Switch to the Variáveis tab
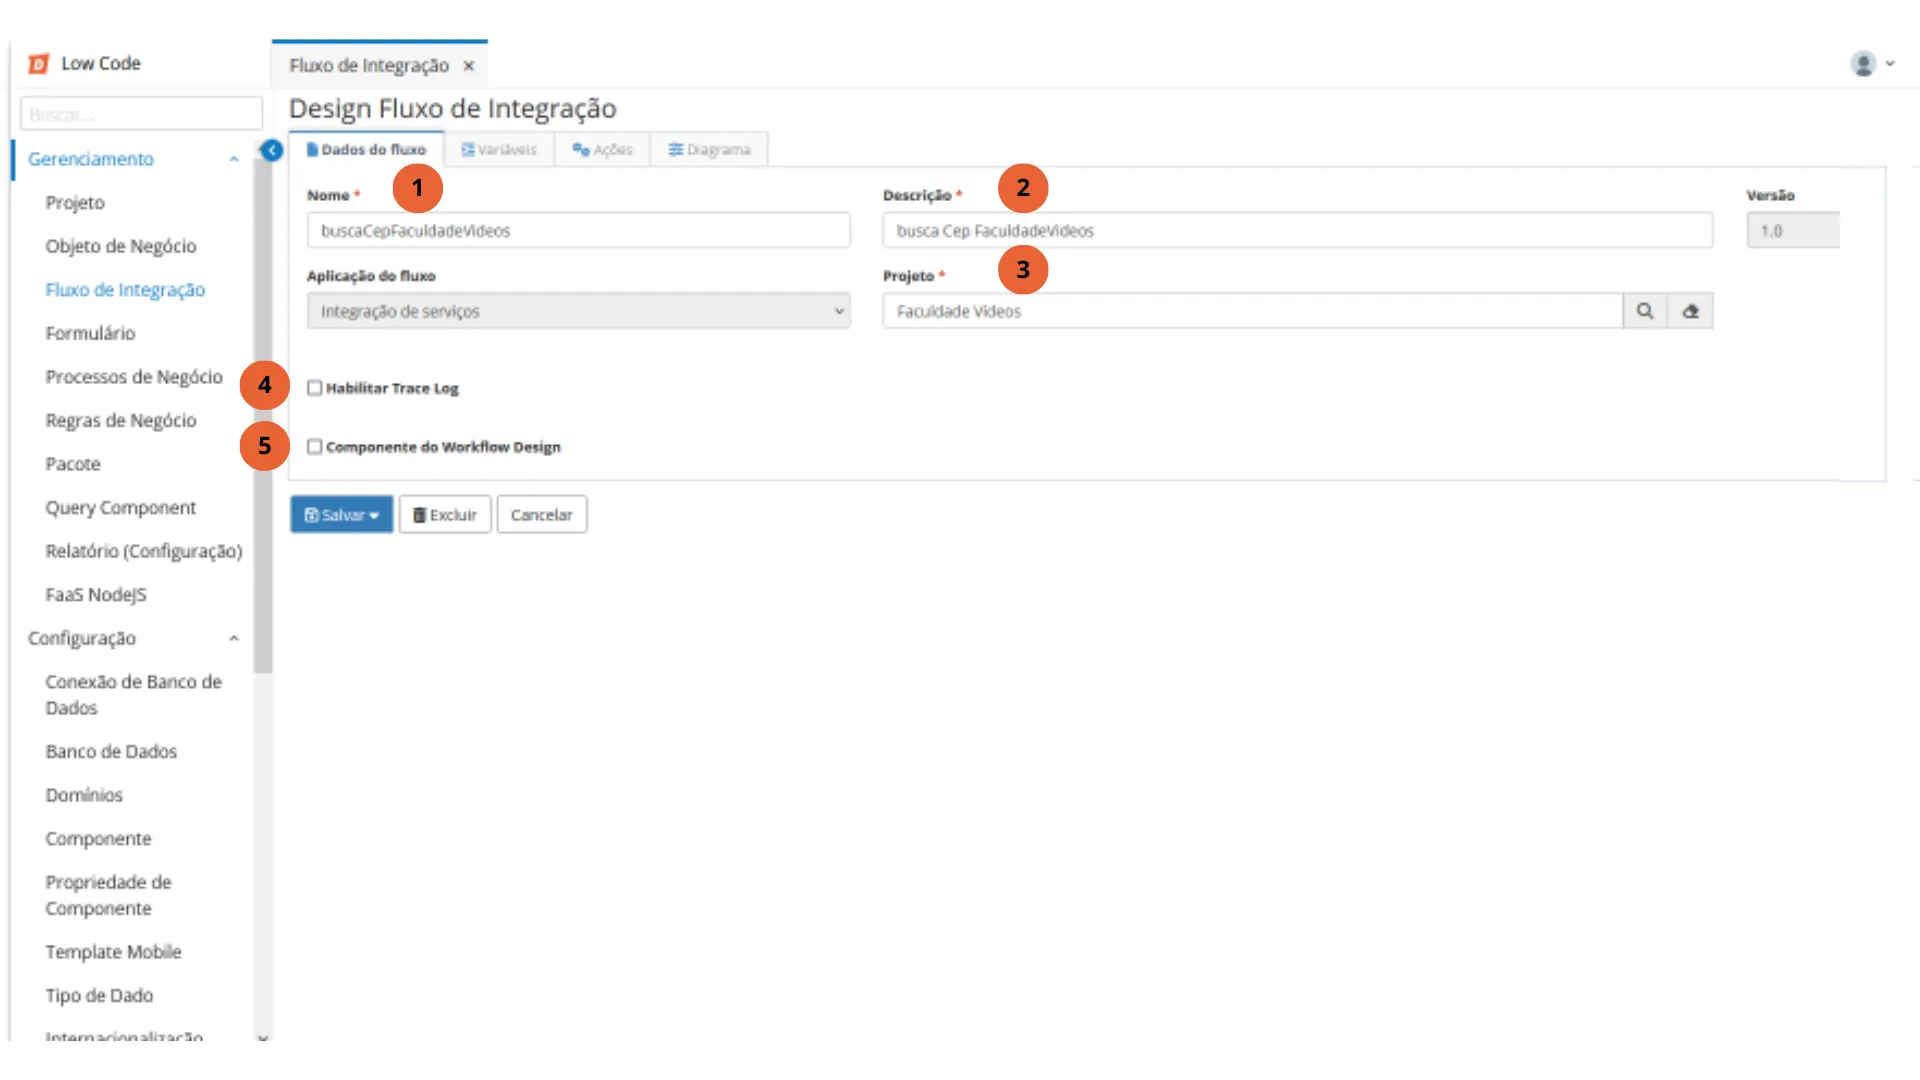 [499, 149]
